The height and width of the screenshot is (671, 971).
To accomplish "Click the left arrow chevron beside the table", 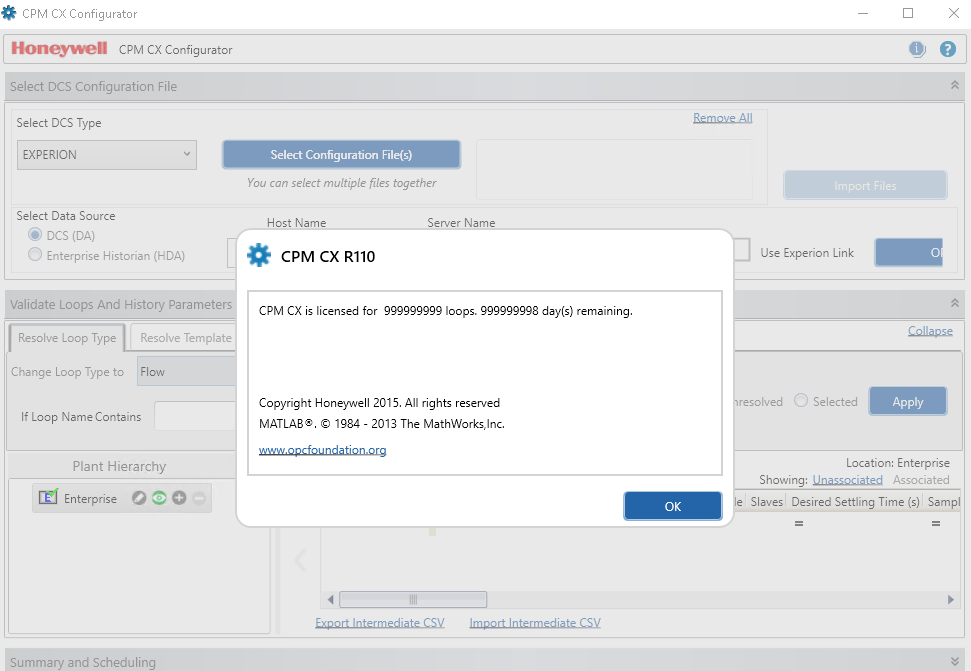I will (x=300, y=560).
